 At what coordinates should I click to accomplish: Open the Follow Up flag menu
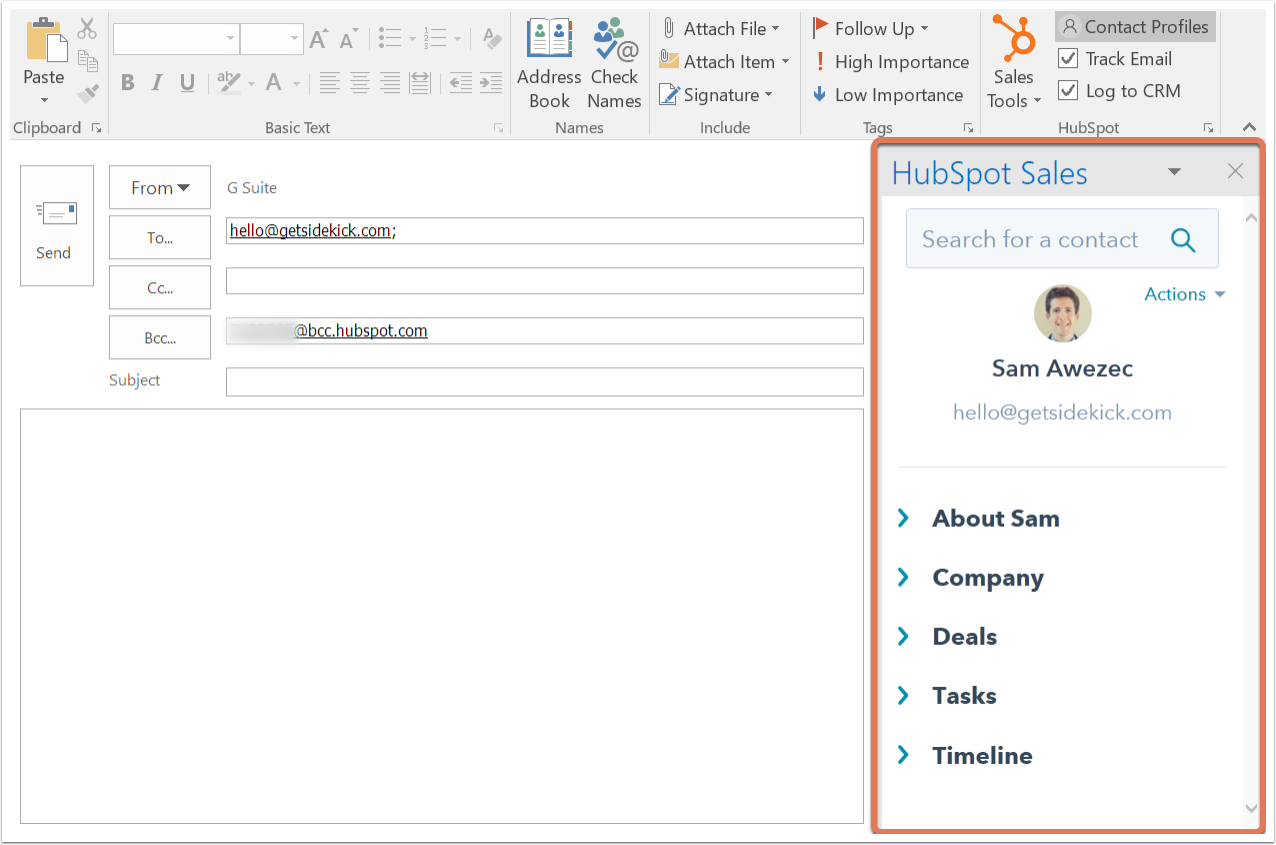click(x=869, y=29)
